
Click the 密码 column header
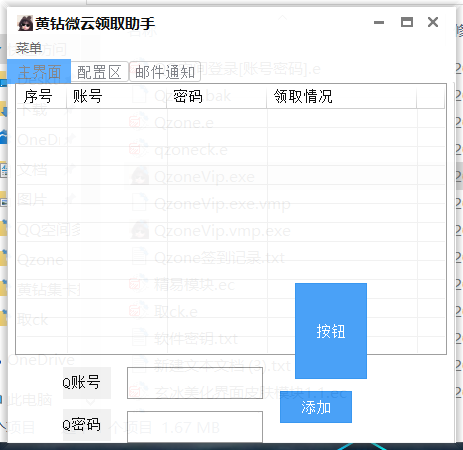216,96
